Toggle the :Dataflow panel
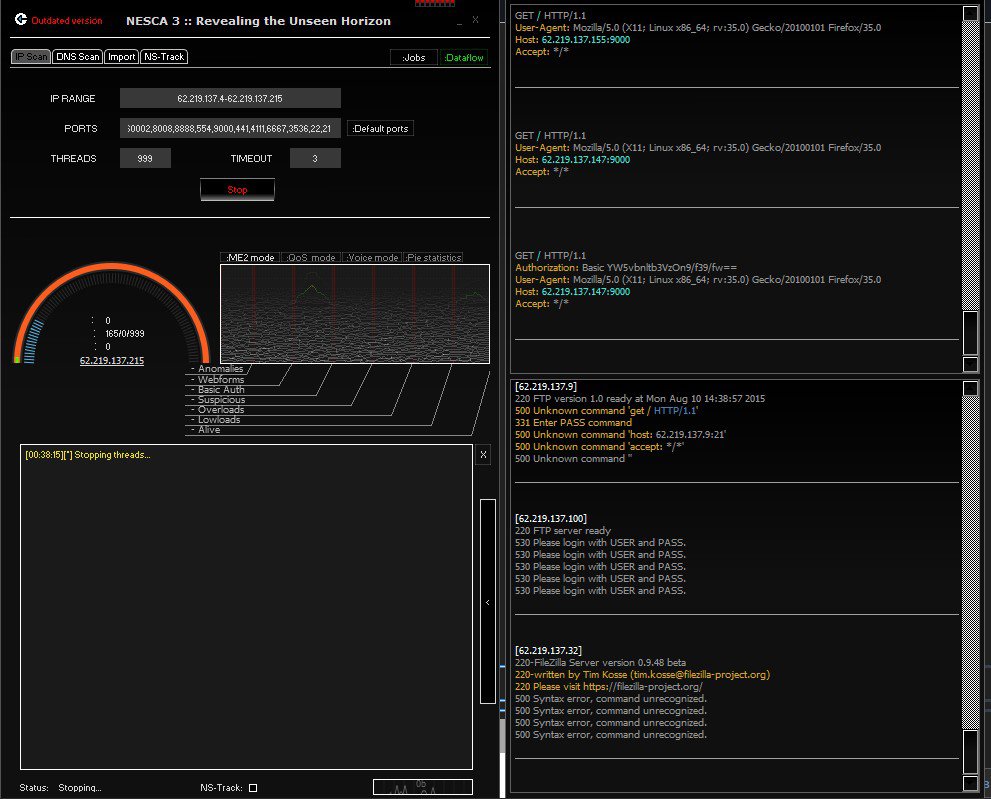The width and height of the screenshot is (991, 799). [x=464, y=58]
